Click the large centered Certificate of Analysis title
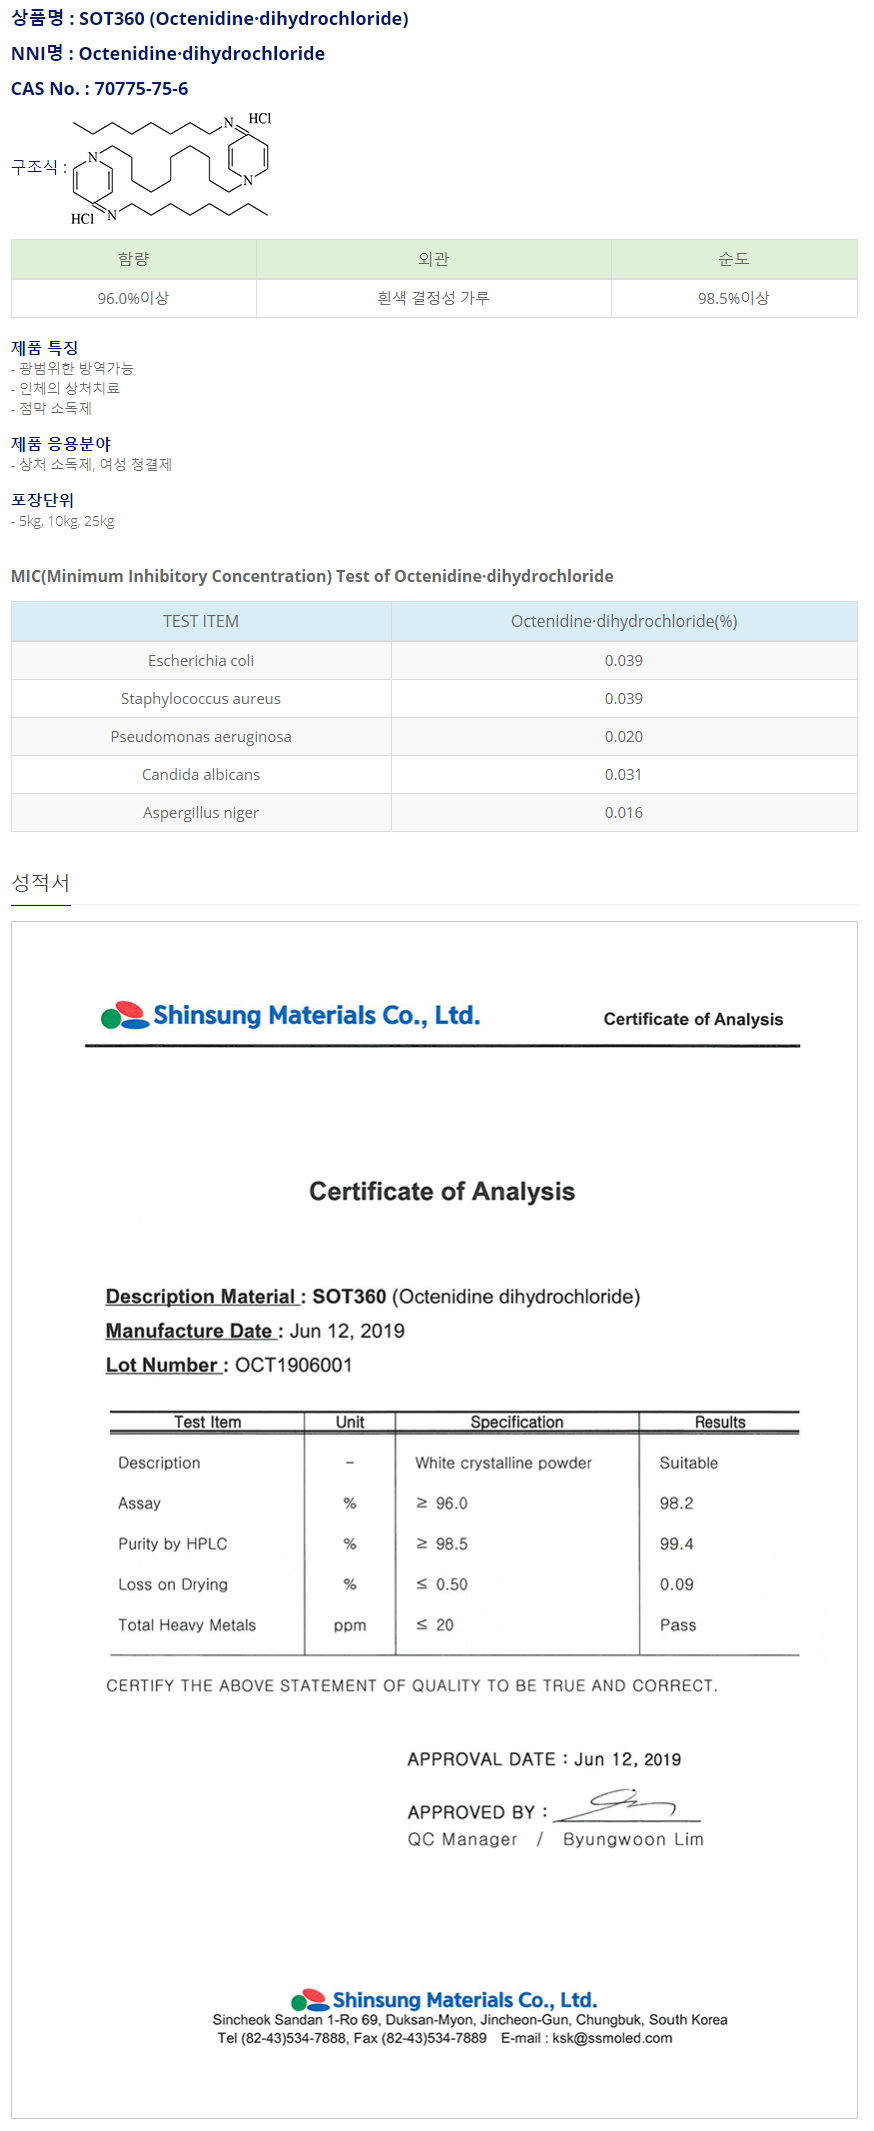The image size is (874, 2131). click(x=442, y=1192)
